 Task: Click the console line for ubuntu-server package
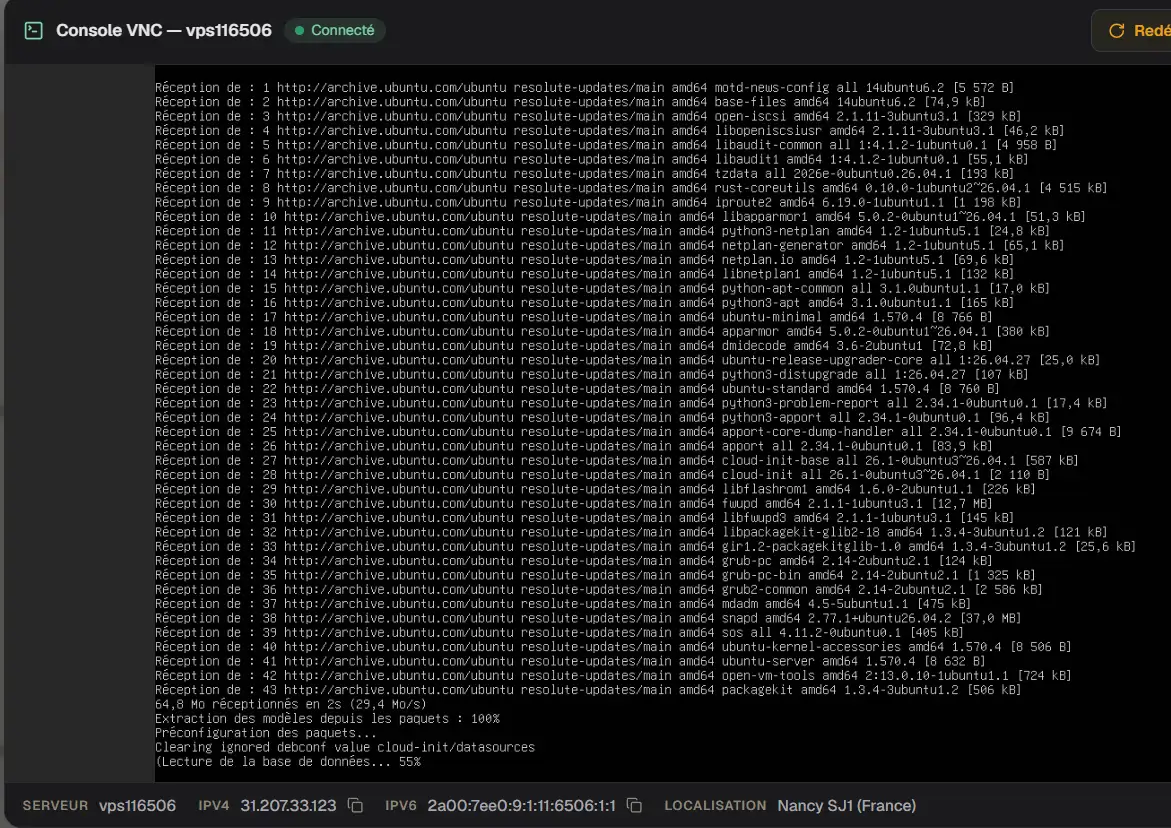pos(570,661)
